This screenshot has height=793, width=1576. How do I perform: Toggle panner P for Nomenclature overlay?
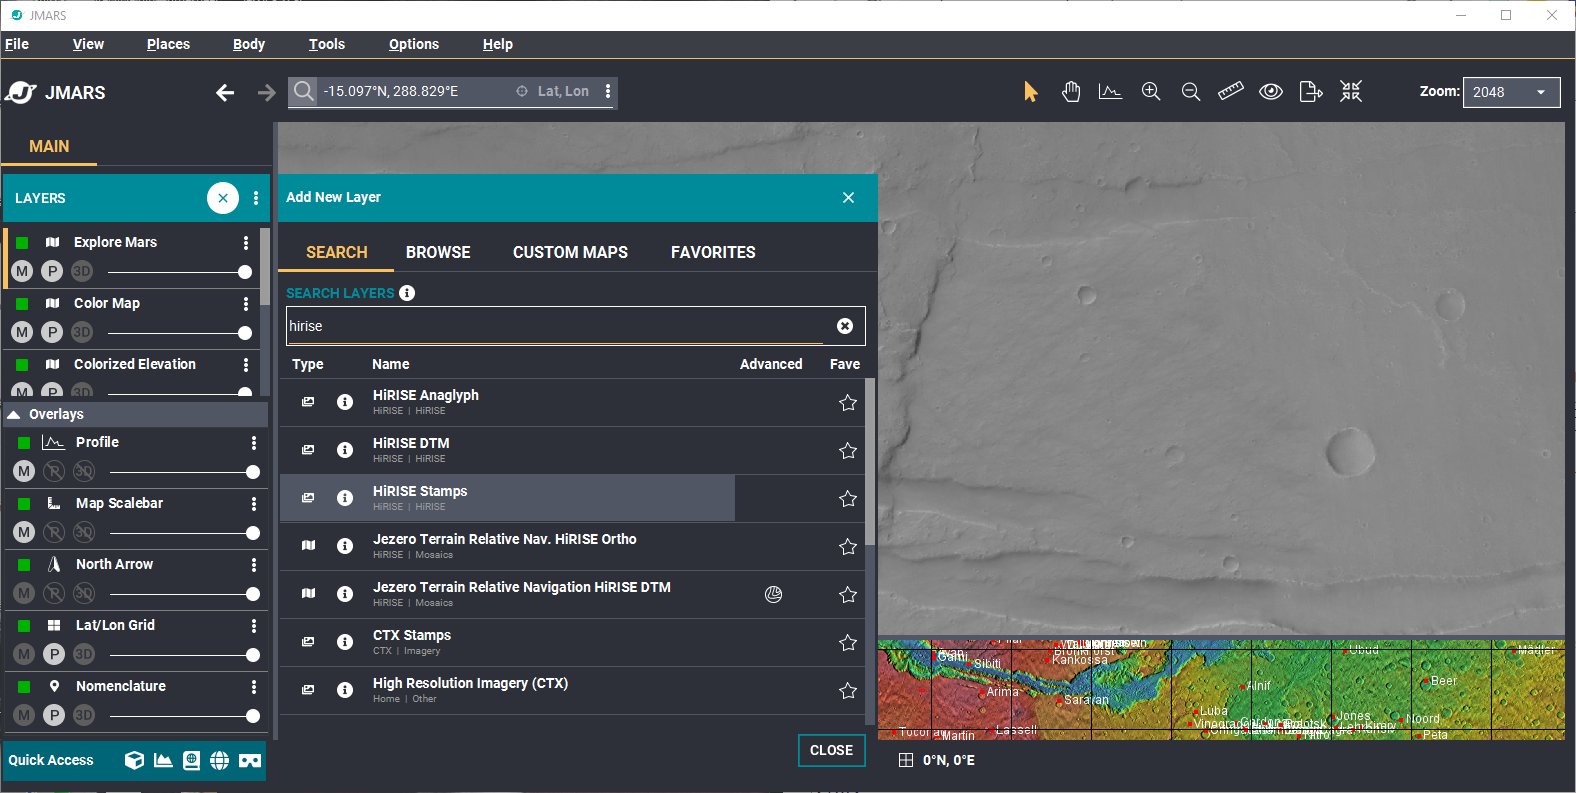[x=54, y=715]
